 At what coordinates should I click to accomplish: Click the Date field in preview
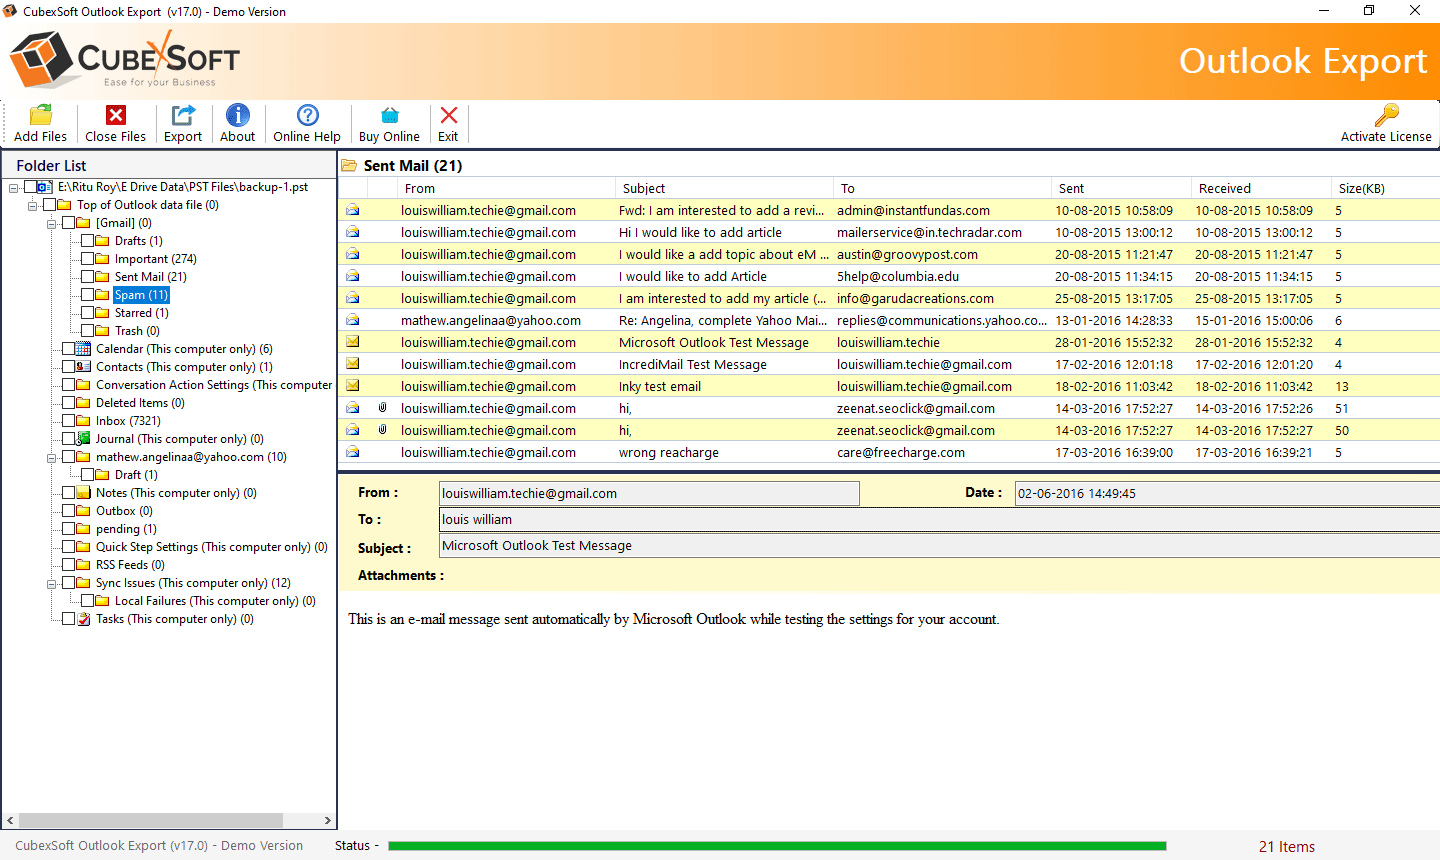coord(1227,493)
